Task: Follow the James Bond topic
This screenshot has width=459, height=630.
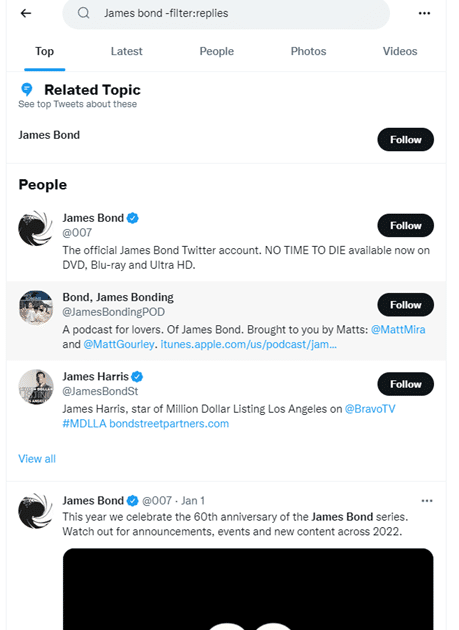Action: click(406, 139)
